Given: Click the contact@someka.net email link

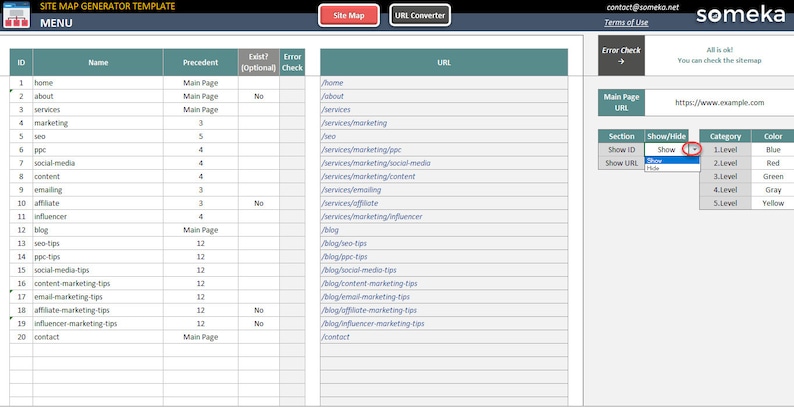Looking at the screenshot, I should point(643,7).
